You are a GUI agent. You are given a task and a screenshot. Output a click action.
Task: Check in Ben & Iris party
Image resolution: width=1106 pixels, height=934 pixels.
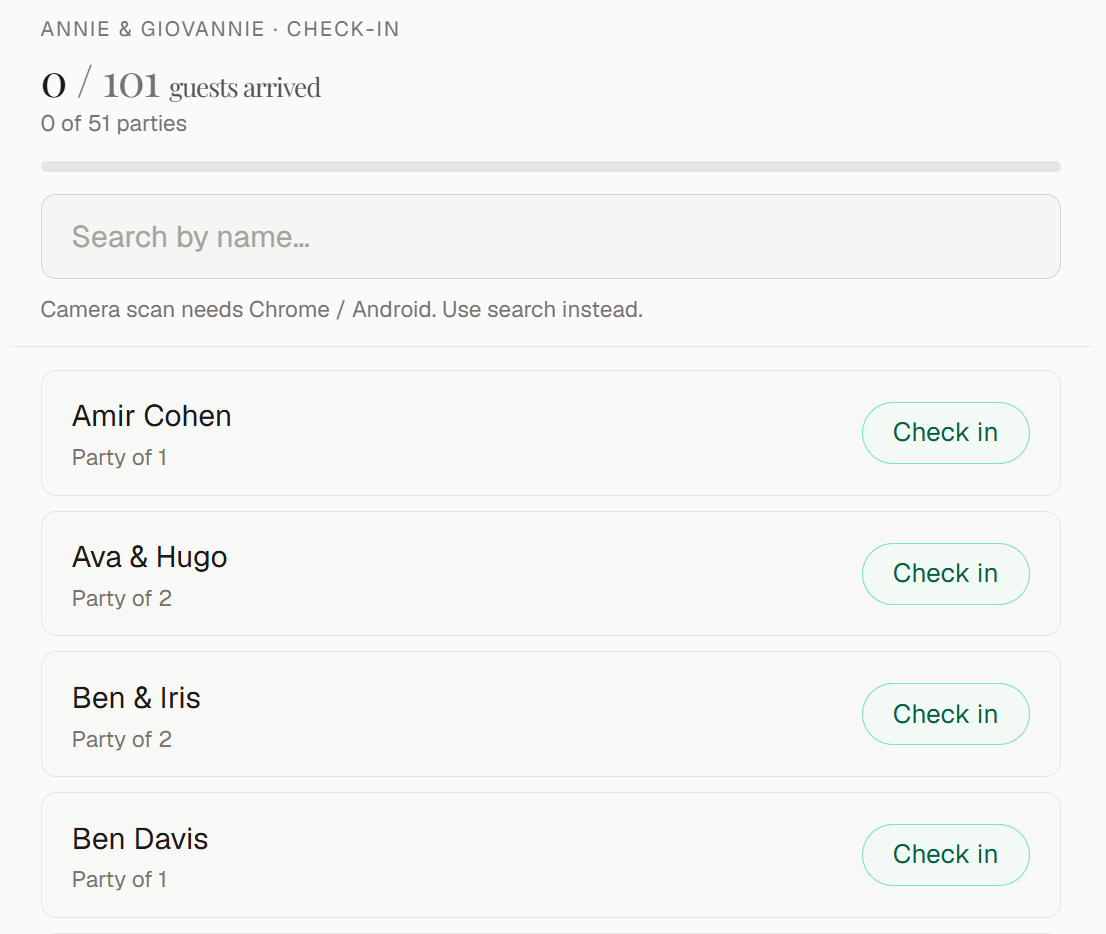(945, 714)
